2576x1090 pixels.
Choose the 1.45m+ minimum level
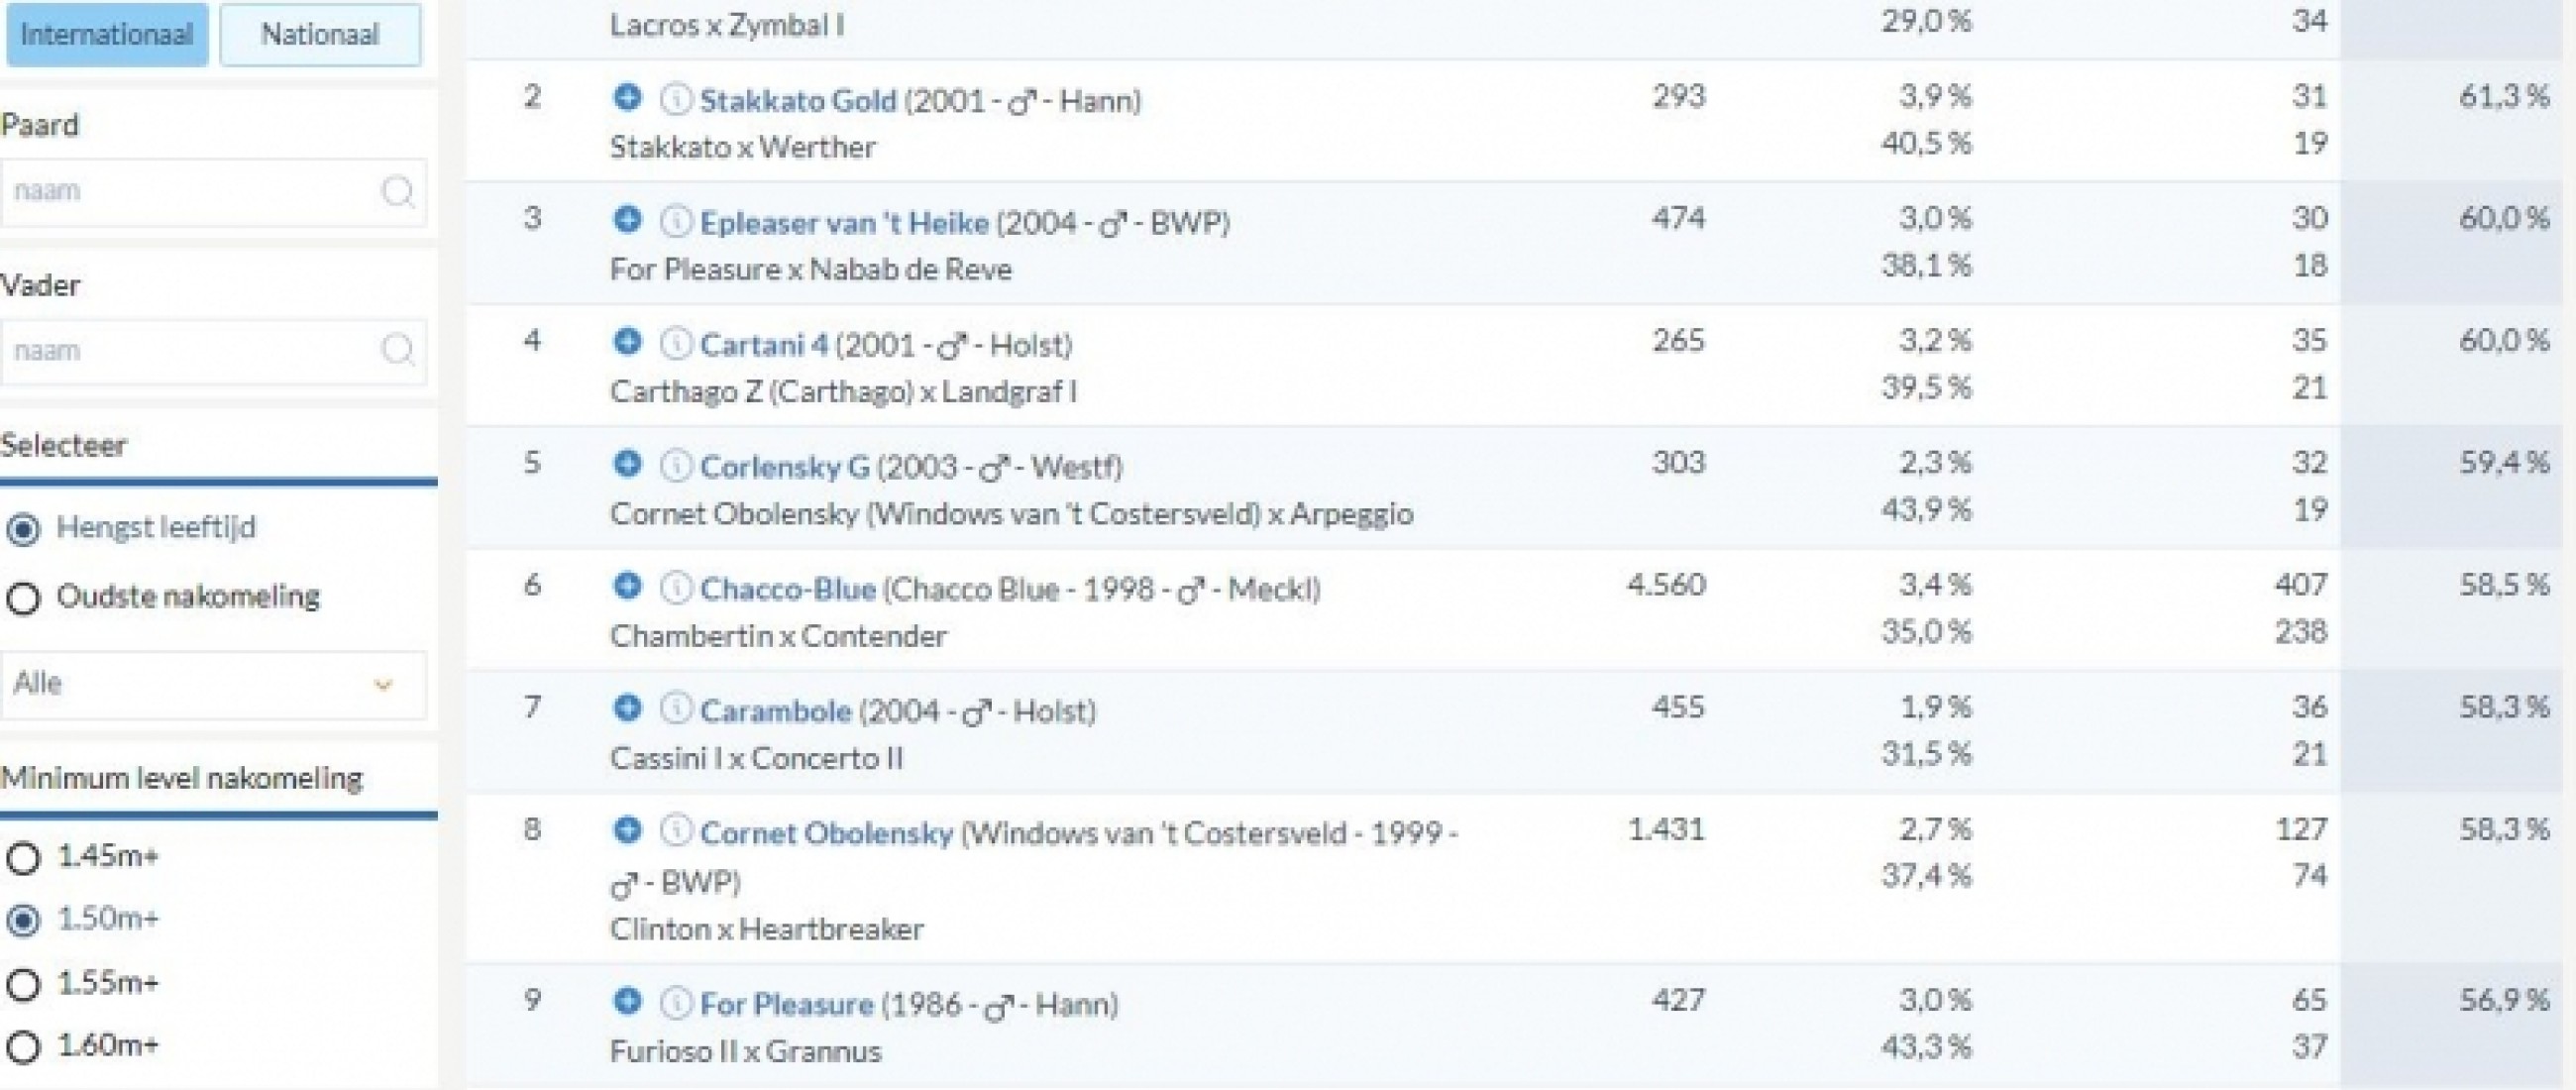point(23,858)
